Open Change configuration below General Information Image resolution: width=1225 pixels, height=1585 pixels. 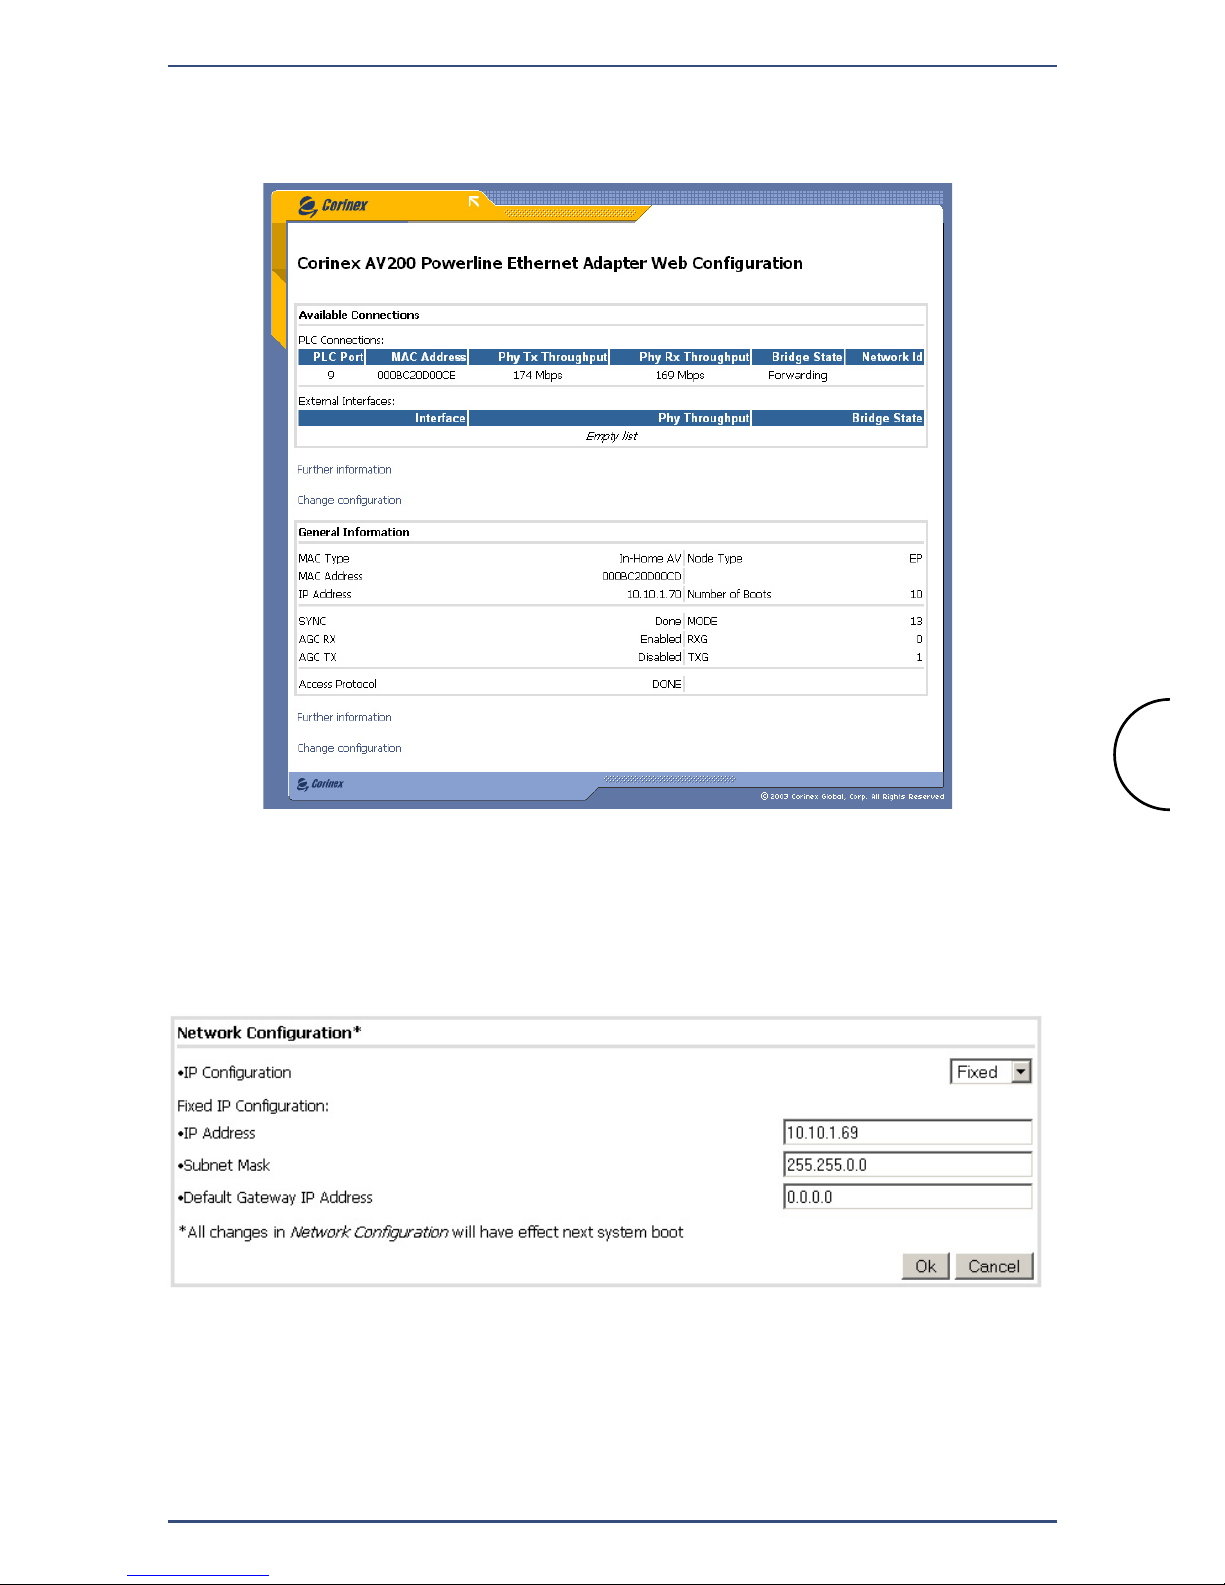(x=349, y=749)
